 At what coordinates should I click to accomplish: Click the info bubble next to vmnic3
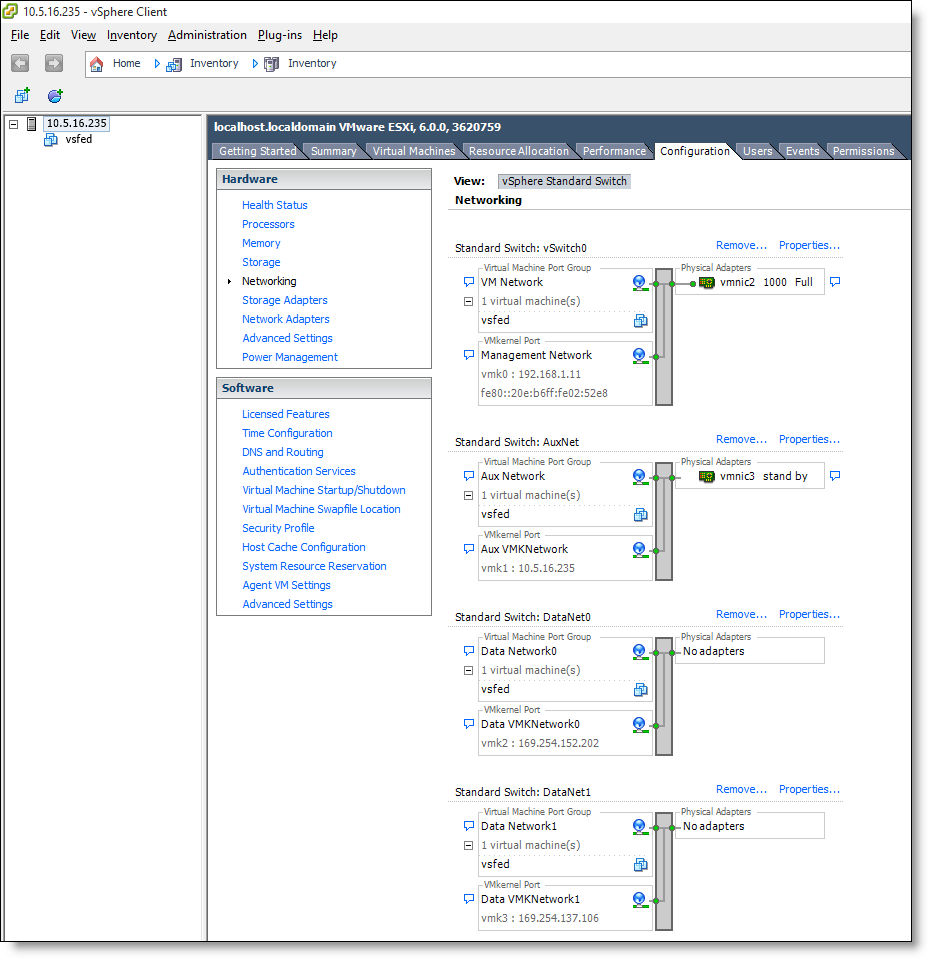(835, 476)
